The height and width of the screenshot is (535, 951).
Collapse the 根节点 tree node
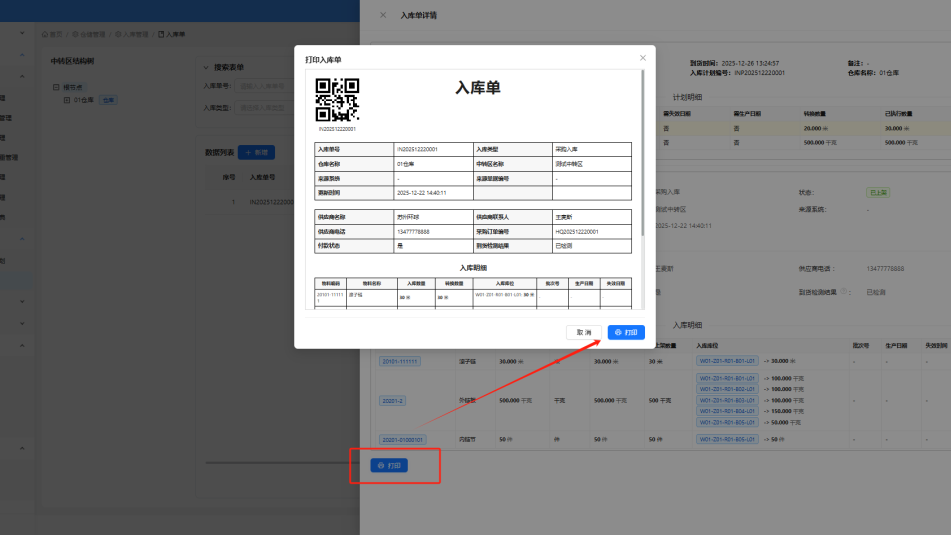56,87
